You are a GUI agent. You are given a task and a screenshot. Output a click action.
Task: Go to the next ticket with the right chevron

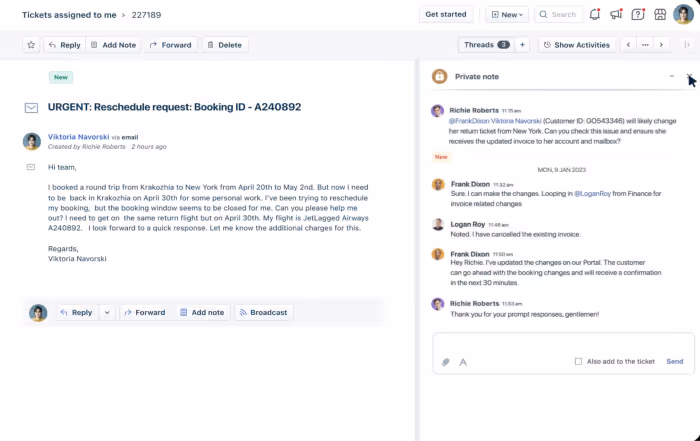[661, 45]
